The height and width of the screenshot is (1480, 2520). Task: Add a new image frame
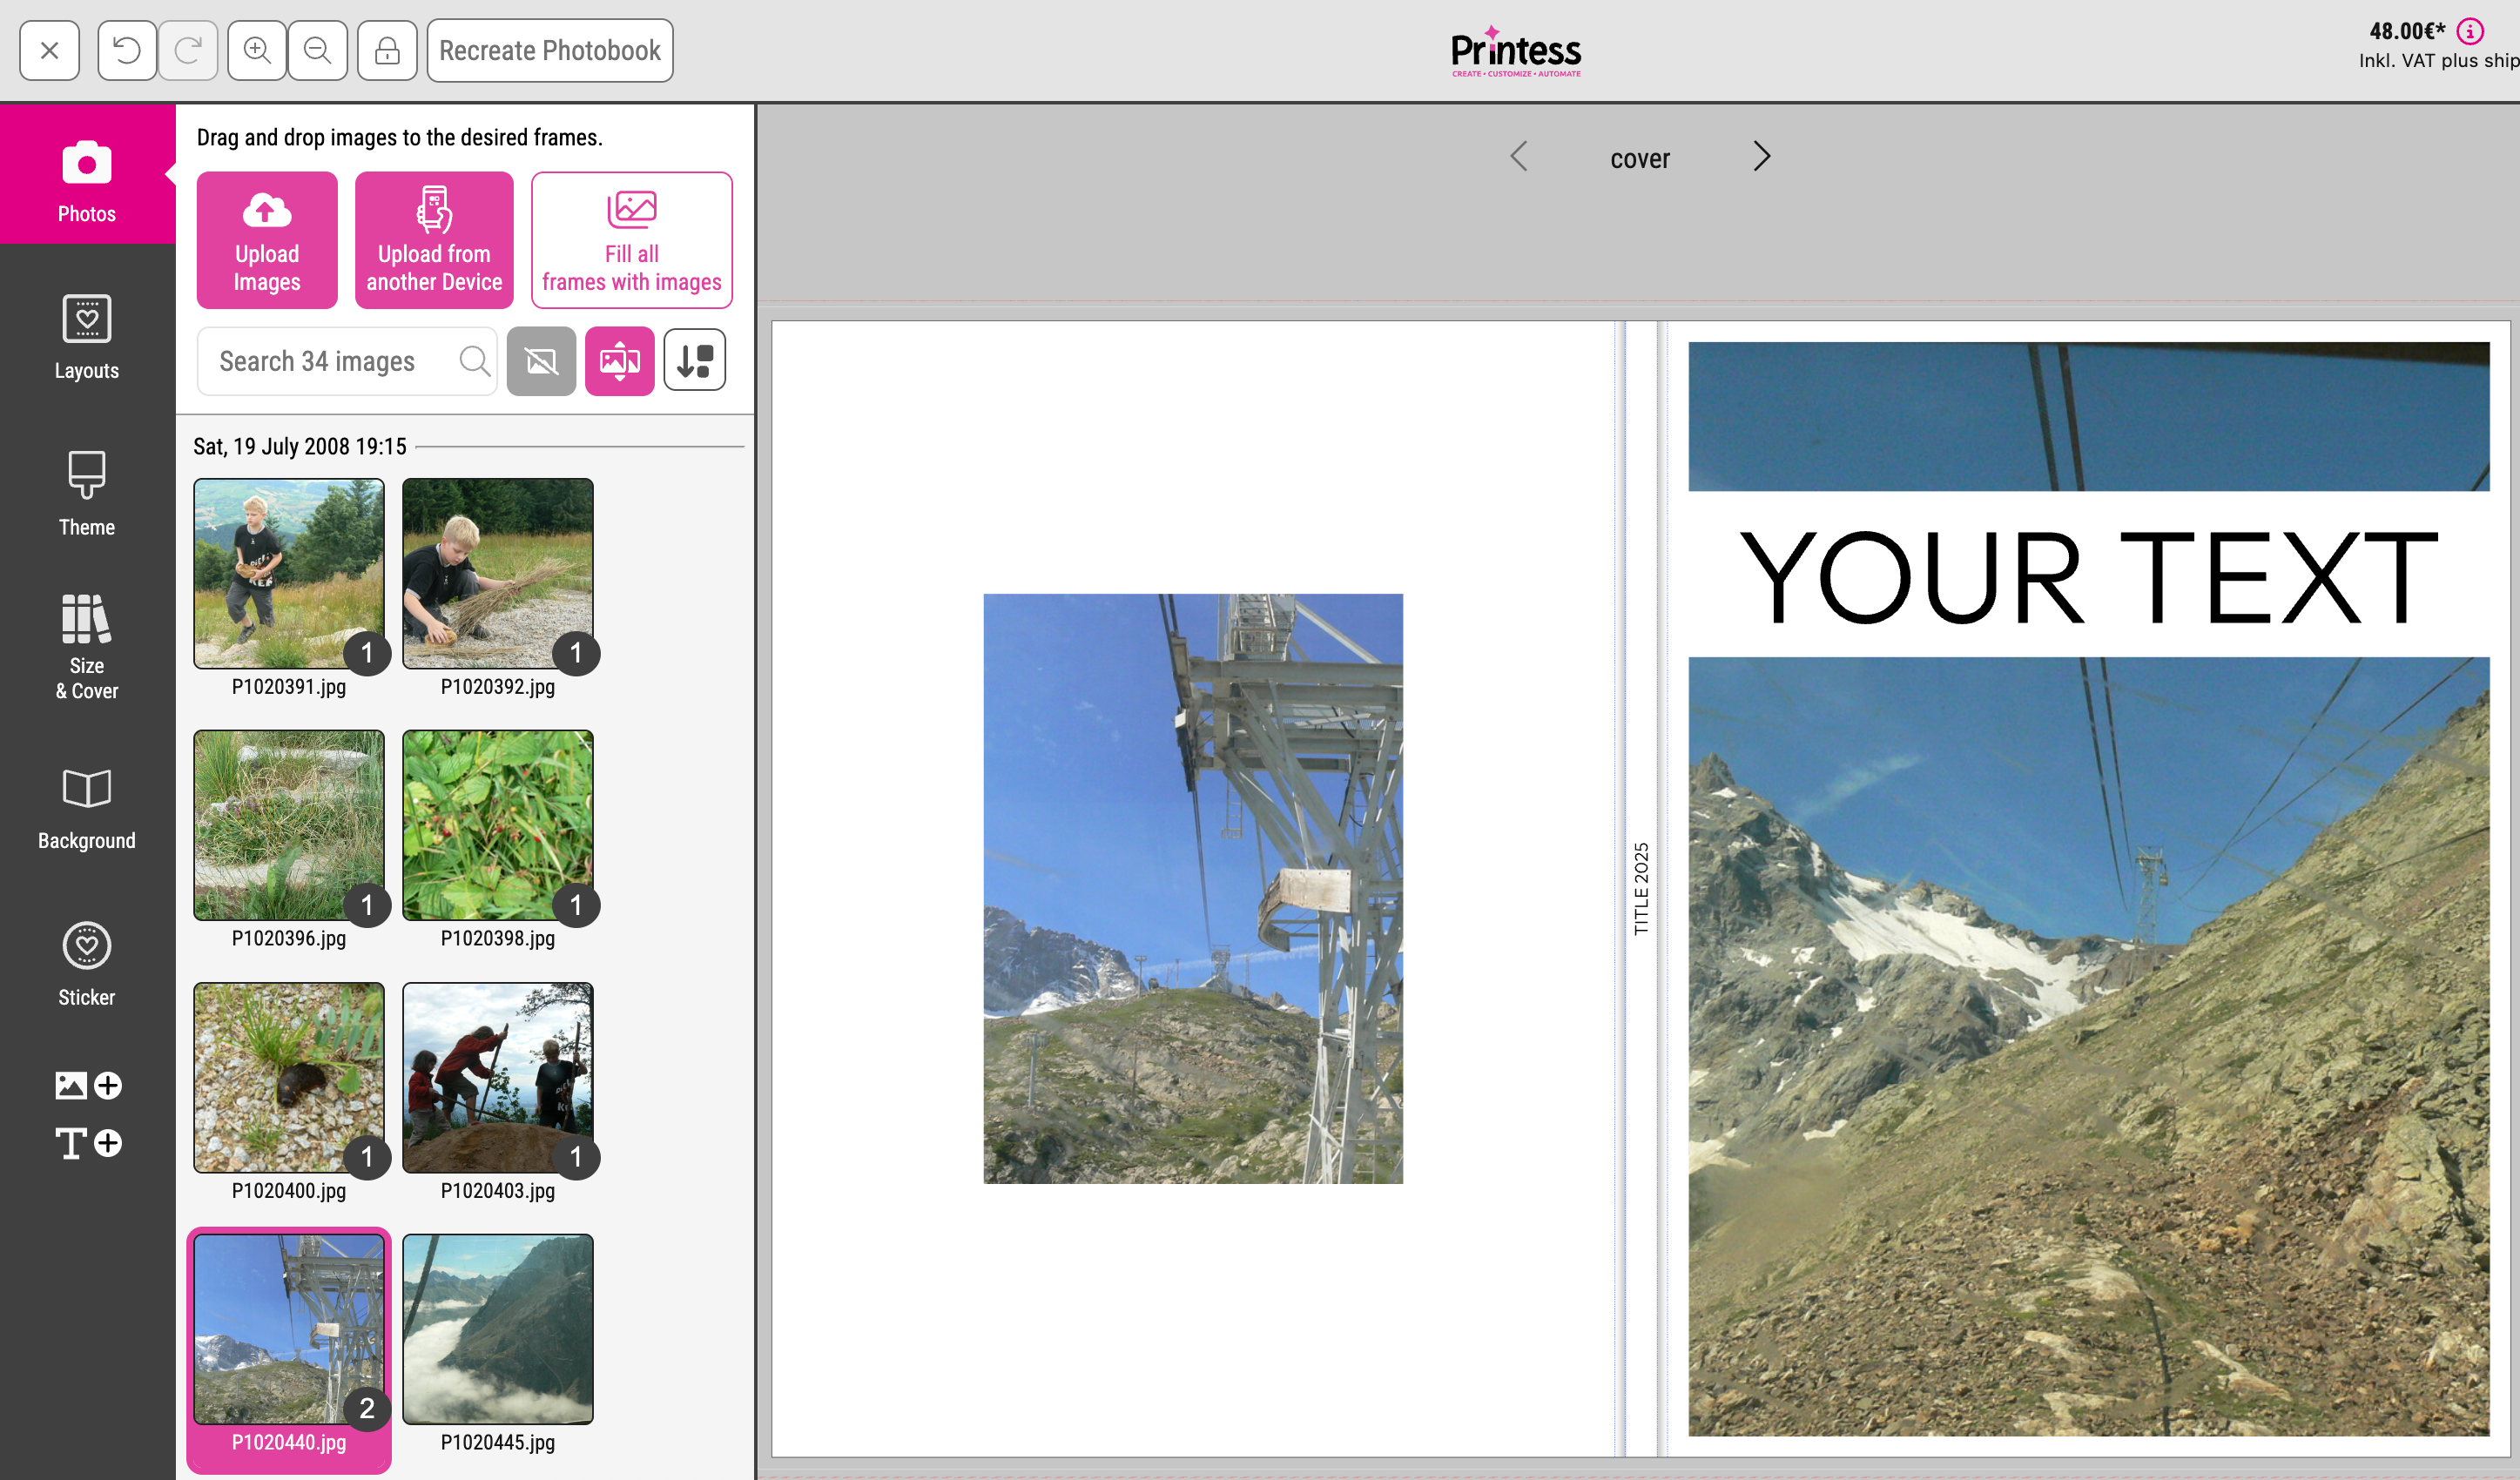pyautogui.click(x=88, y=1085)
